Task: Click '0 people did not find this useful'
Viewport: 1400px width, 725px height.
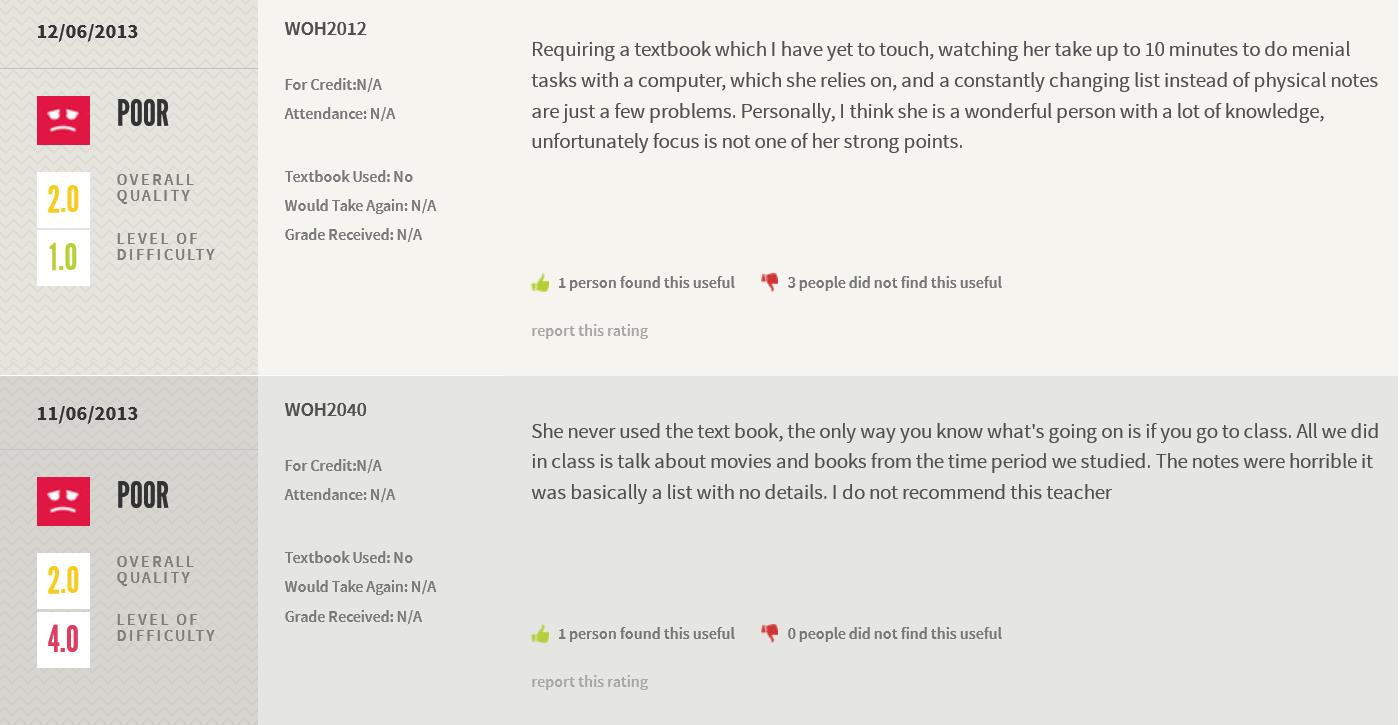Action: pyautogui.click(x=894, y=634)
